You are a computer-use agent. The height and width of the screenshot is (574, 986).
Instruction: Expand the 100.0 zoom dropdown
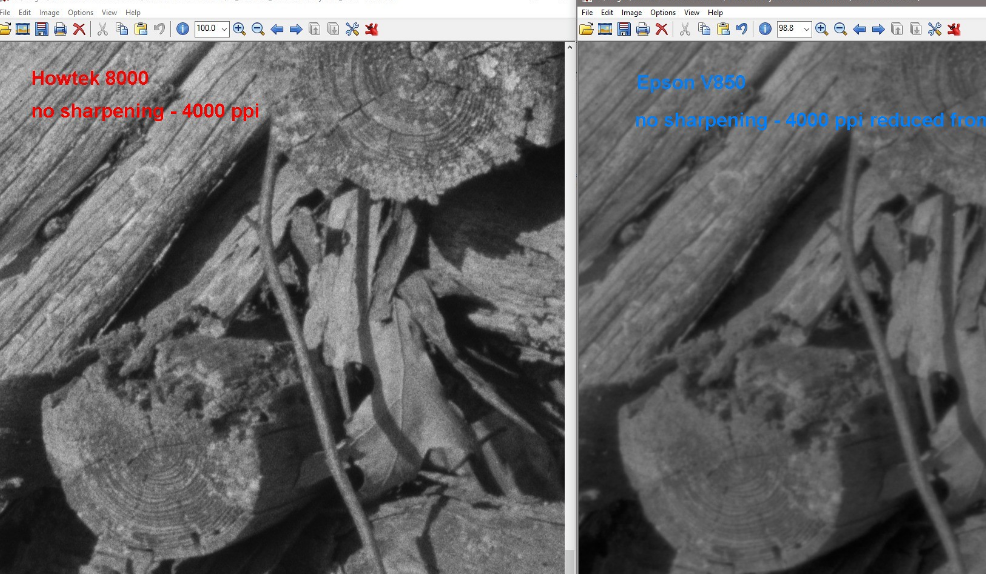[223, 29]
